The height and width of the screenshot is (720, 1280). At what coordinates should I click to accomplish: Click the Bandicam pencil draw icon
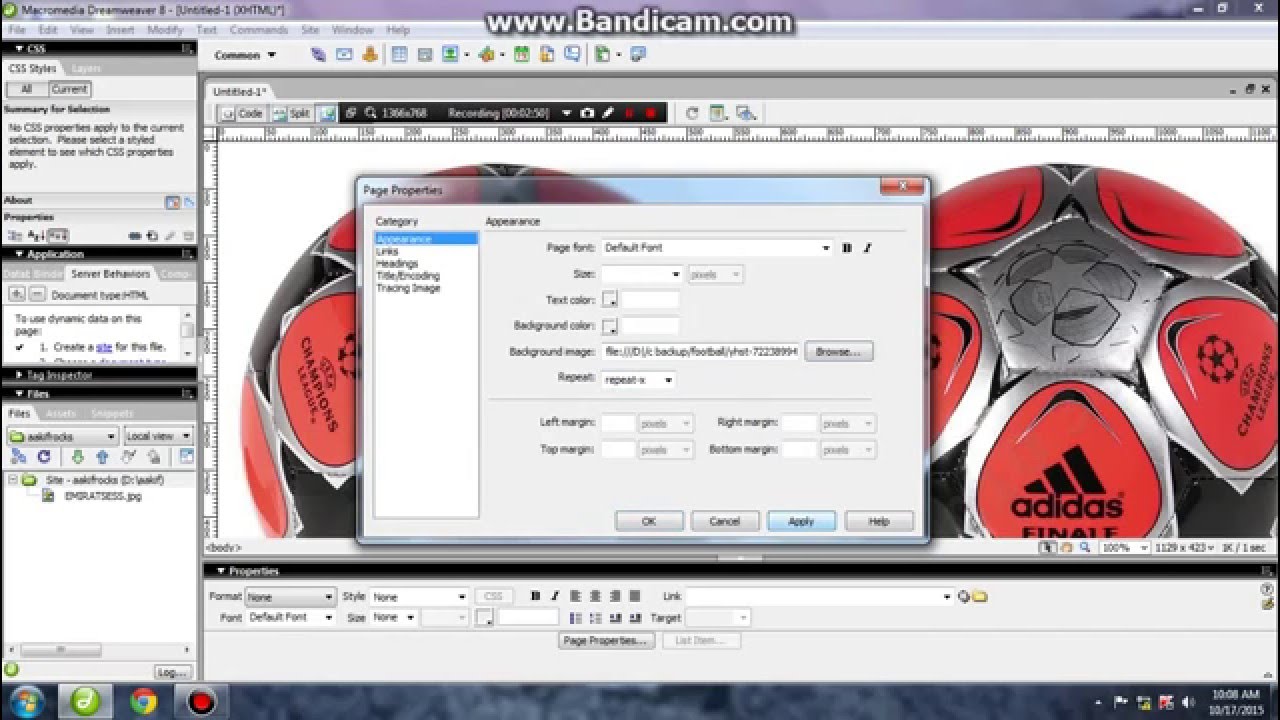tap(606, 113)
